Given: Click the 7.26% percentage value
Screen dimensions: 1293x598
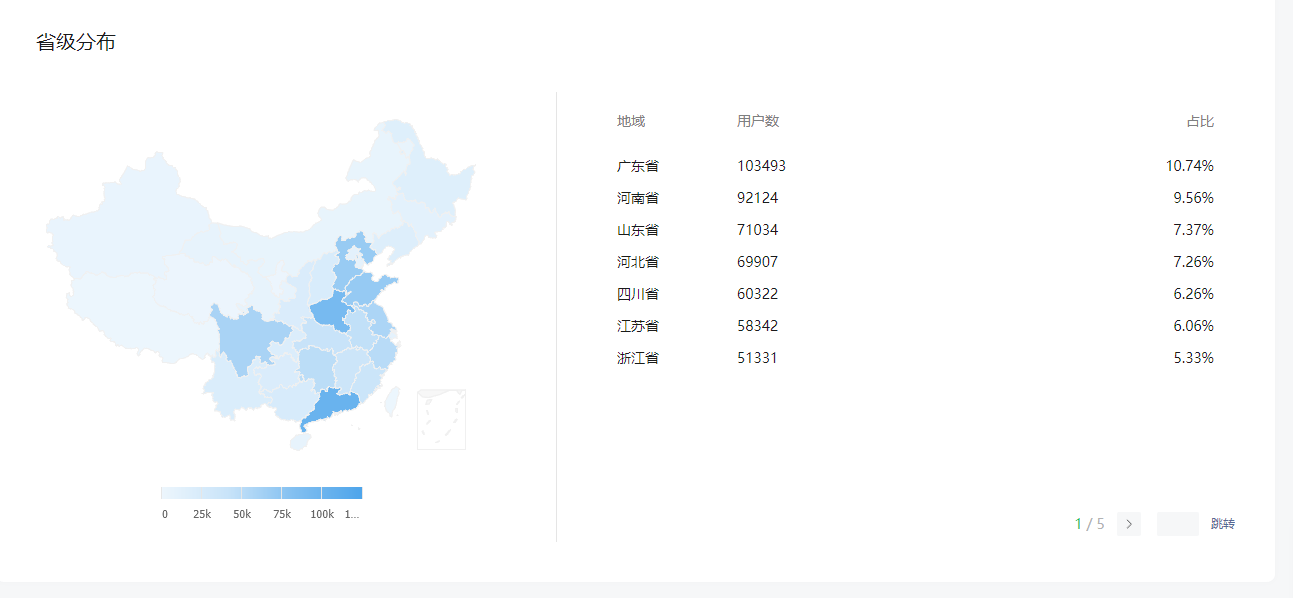Looking at the screenshot, I should click(1194, 262).
